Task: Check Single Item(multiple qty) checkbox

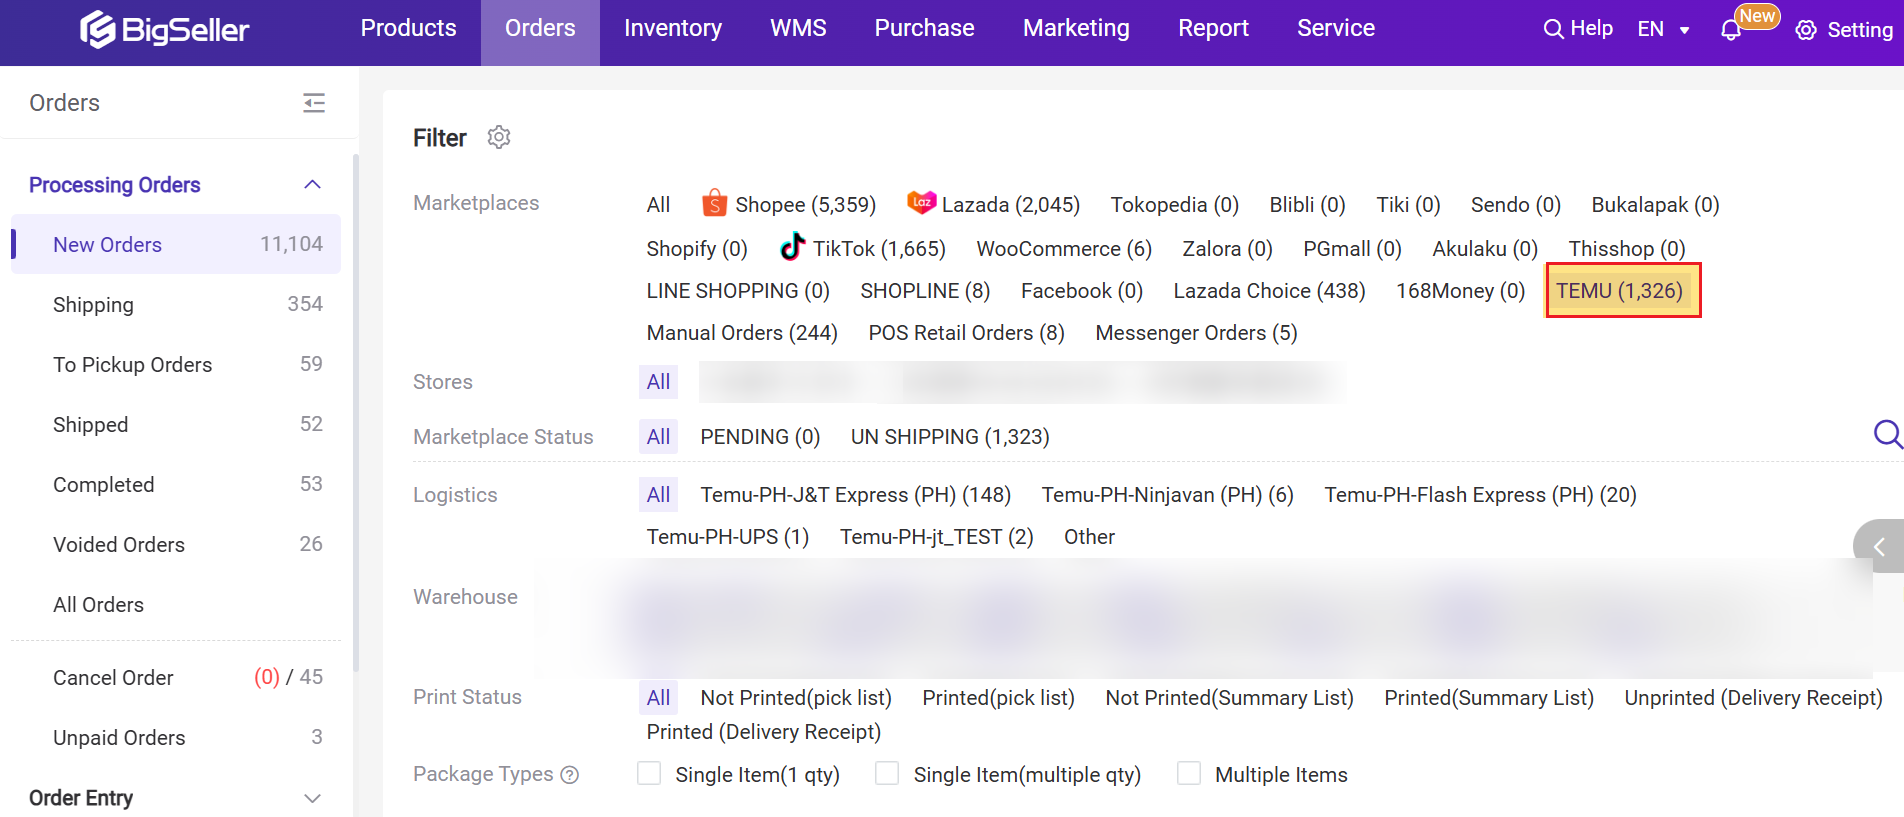Action: pos(887,773)
